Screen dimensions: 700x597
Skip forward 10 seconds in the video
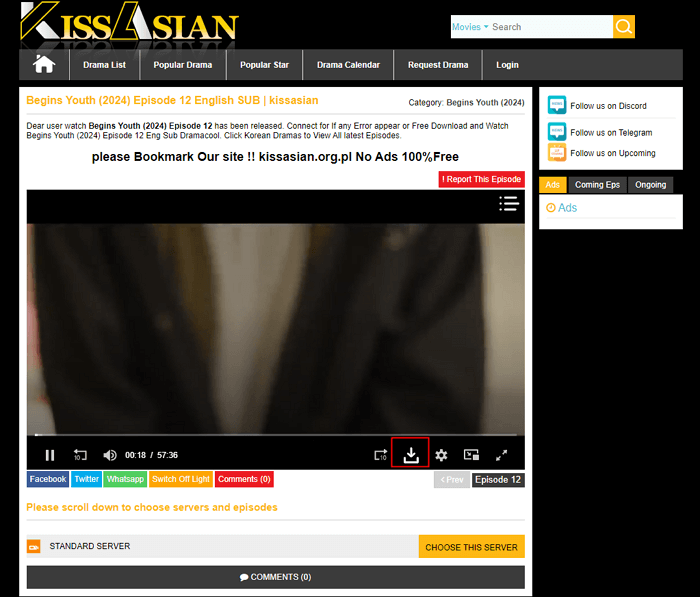coord(380,455)
